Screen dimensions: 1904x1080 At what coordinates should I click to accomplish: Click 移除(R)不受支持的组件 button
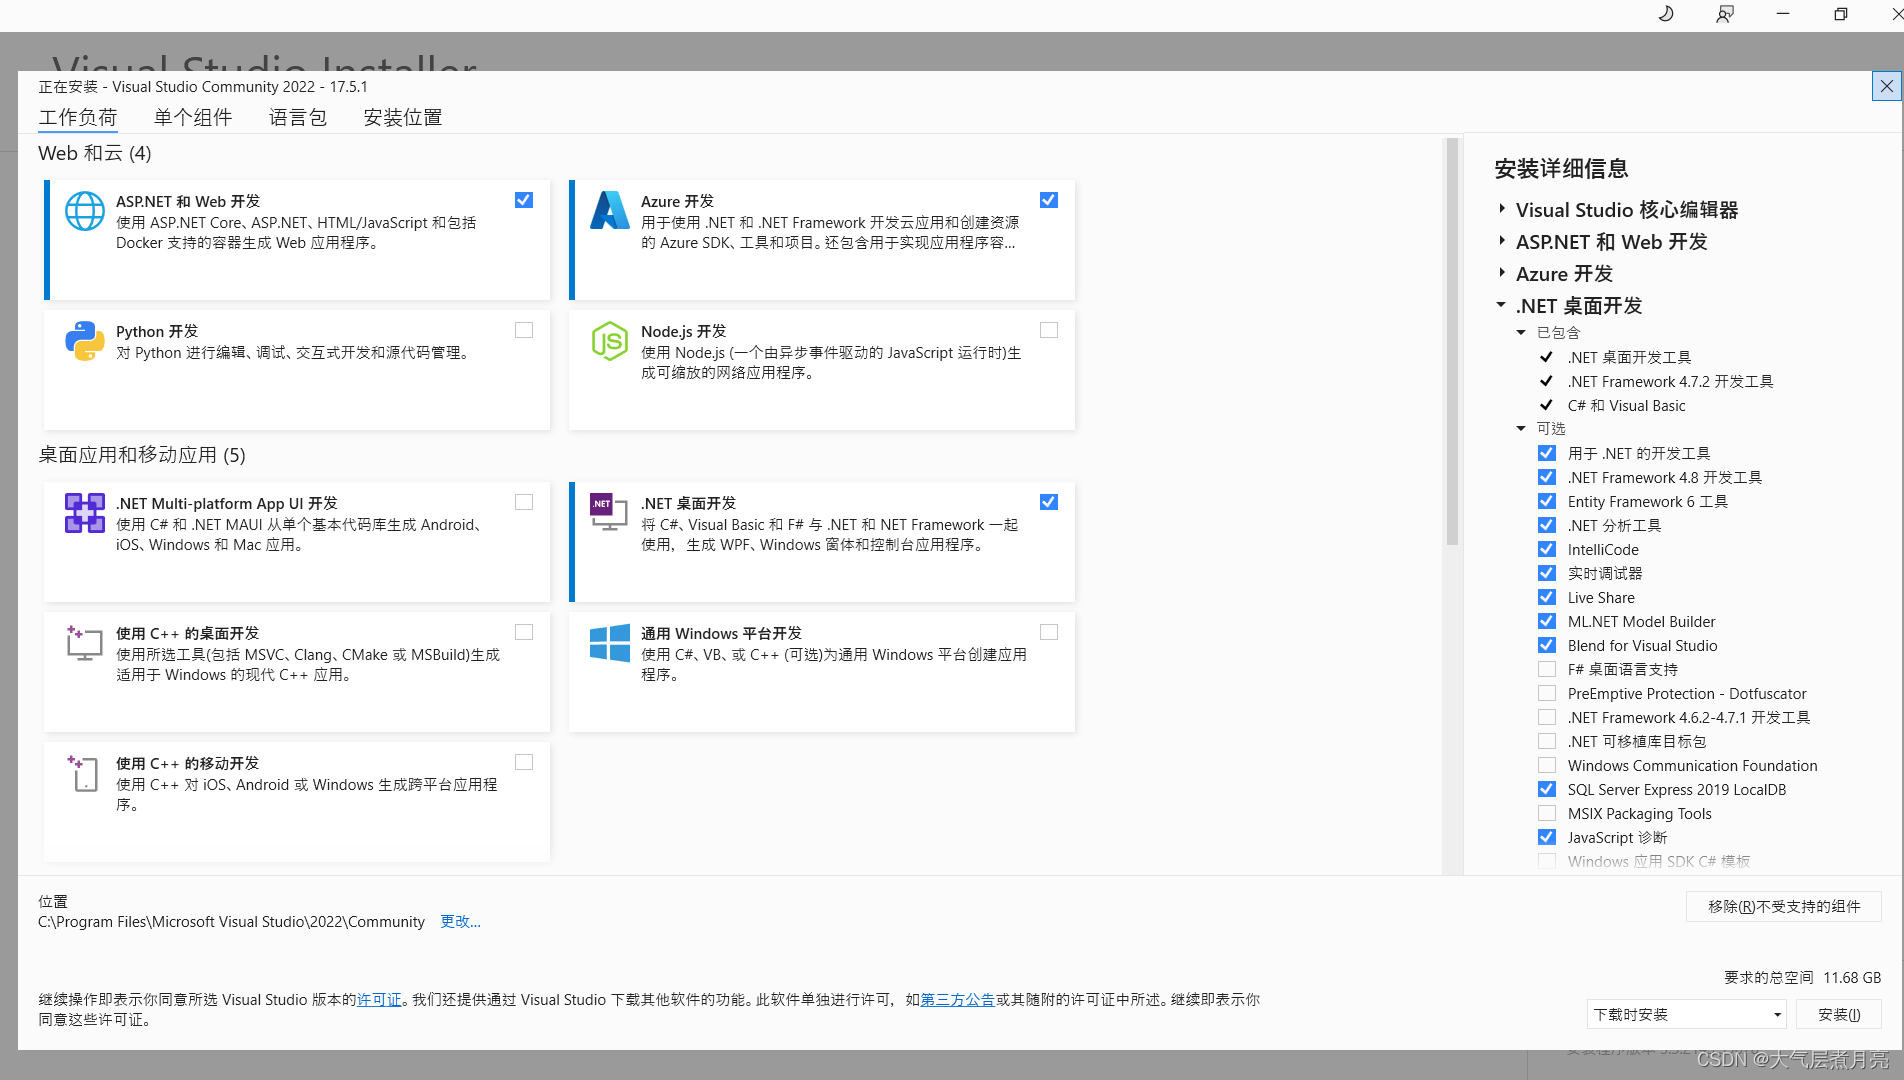coord(1784,906)
